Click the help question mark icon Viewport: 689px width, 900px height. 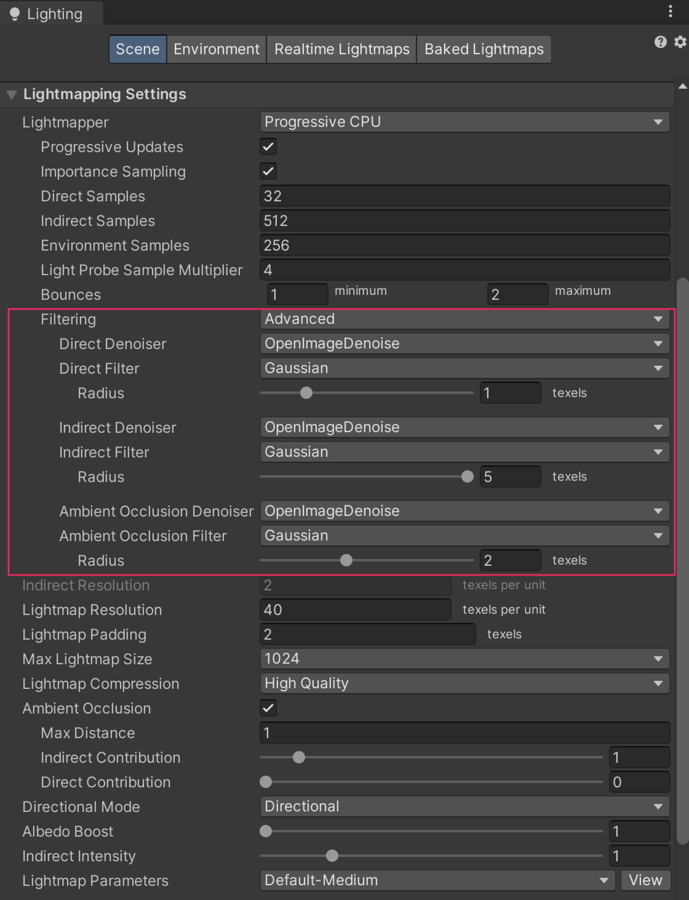pyautogui.click(x=659, y=42)
